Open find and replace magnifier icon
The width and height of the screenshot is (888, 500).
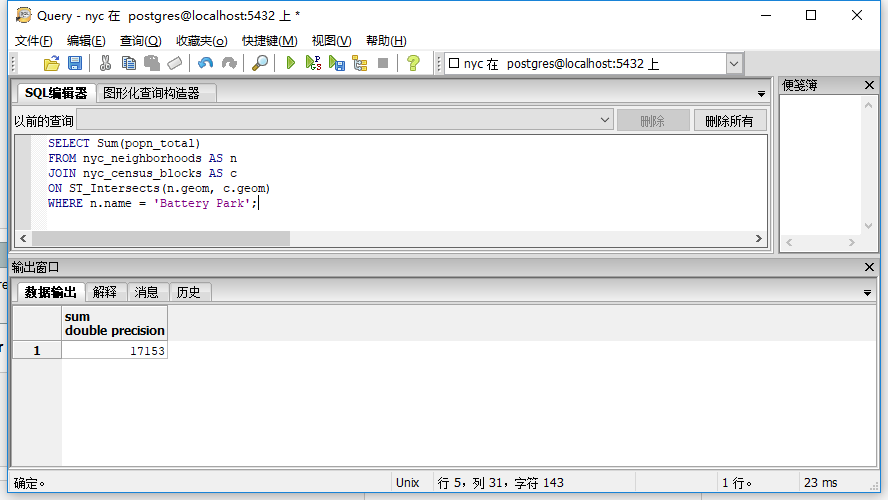coord(260,63)
